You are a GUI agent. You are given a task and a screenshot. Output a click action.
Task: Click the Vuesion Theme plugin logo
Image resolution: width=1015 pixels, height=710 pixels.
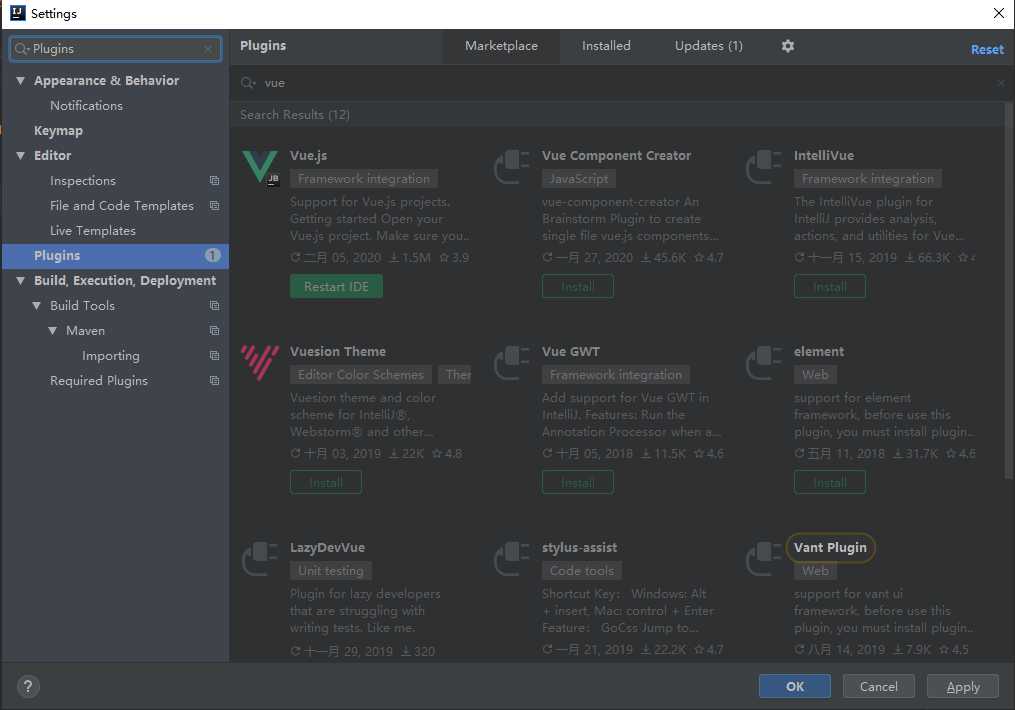(x=260, y=362)
